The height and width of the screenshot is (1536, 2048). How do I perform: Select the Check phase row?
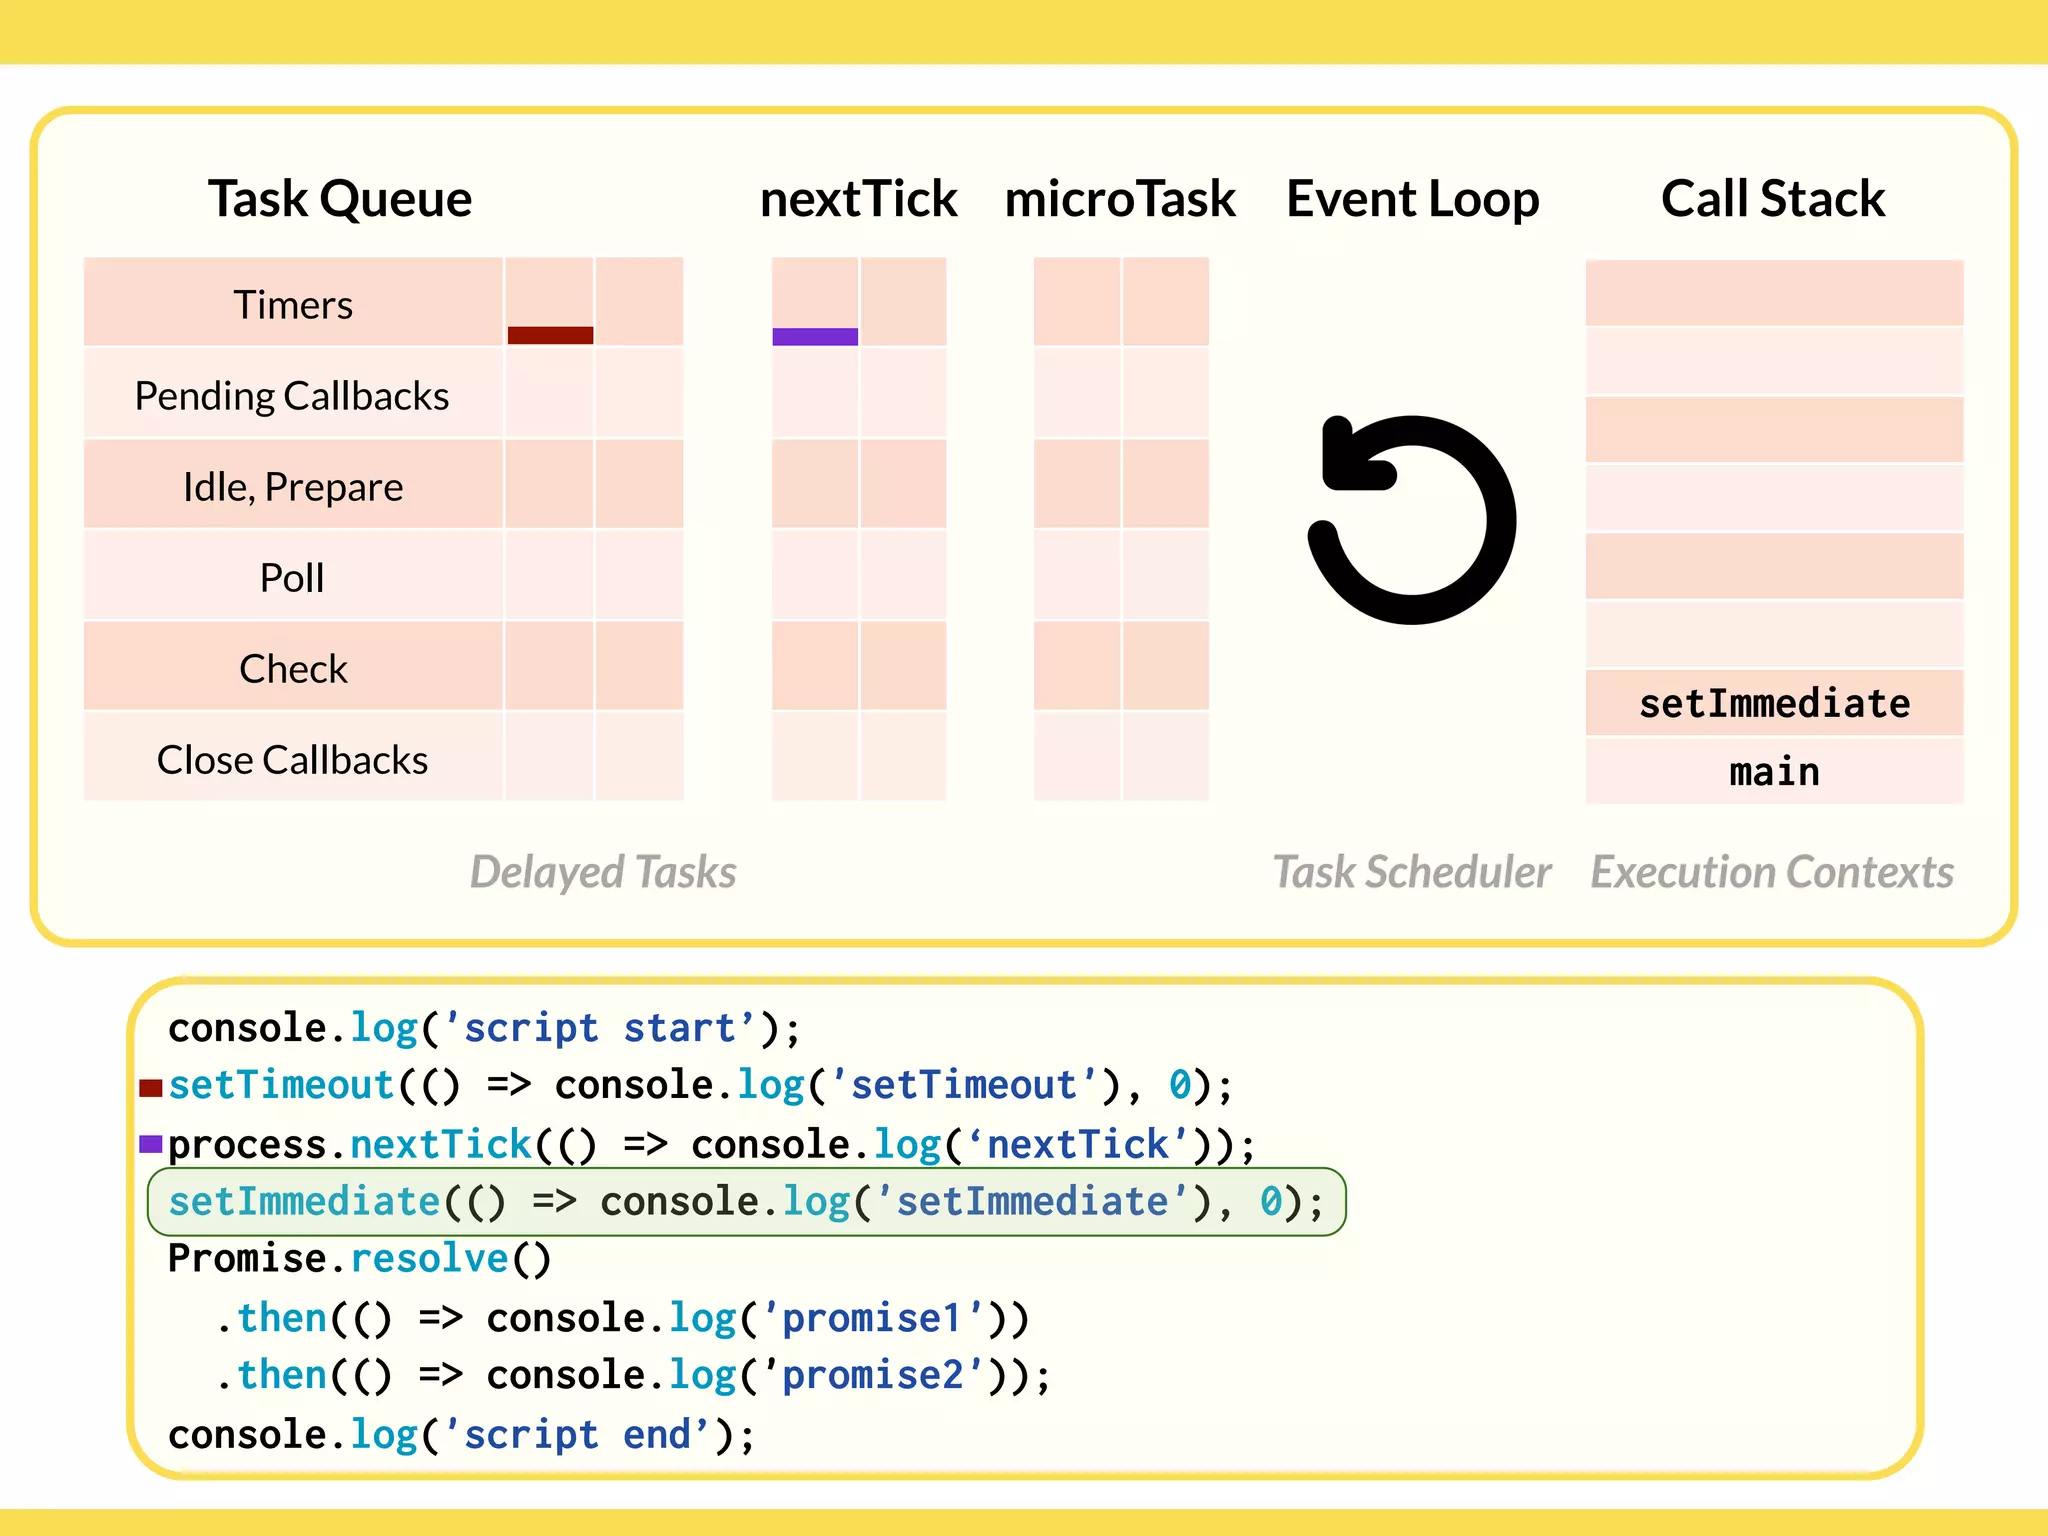click(x=293, y=669)
